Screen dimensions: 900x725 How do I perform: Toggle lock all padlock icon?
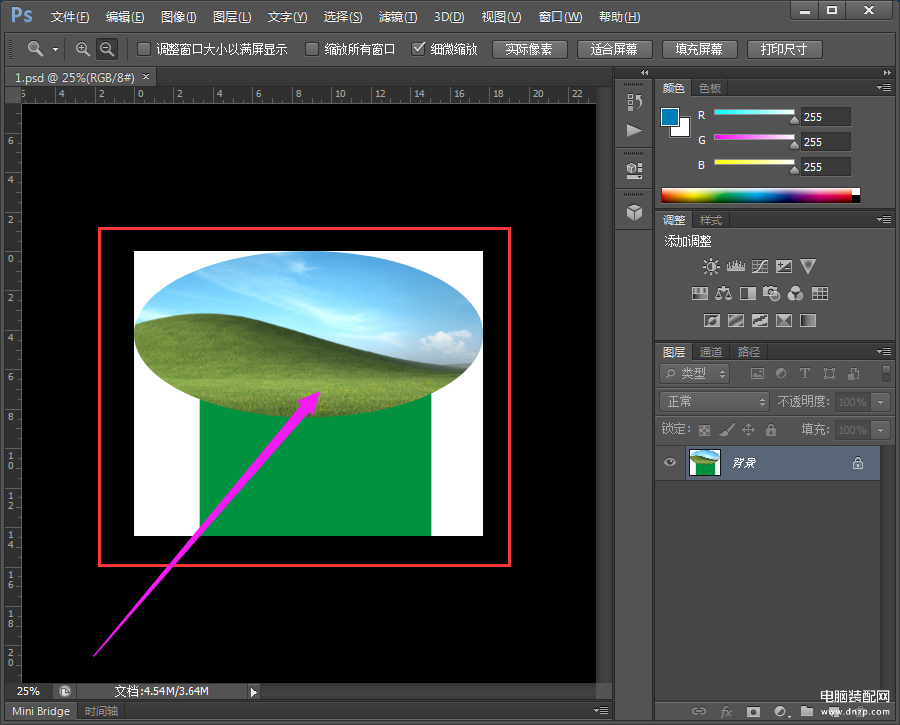pos(771,429)
